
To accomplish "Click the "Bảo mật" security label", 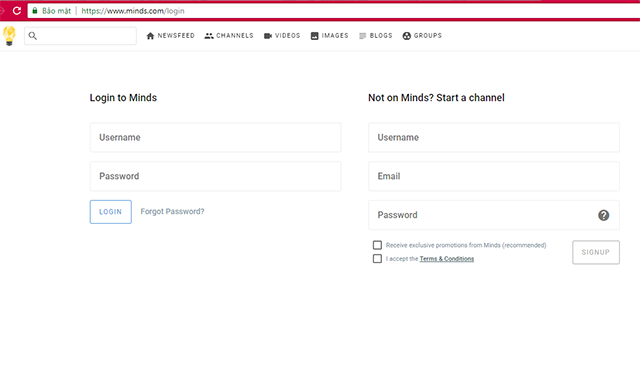I will point(56,11).
